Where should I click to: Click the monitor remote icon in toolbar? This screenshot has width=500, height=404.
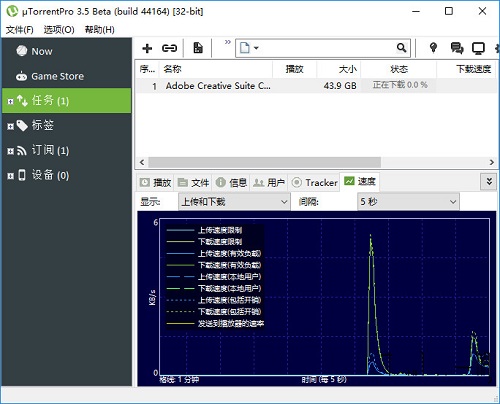point(478,48)
